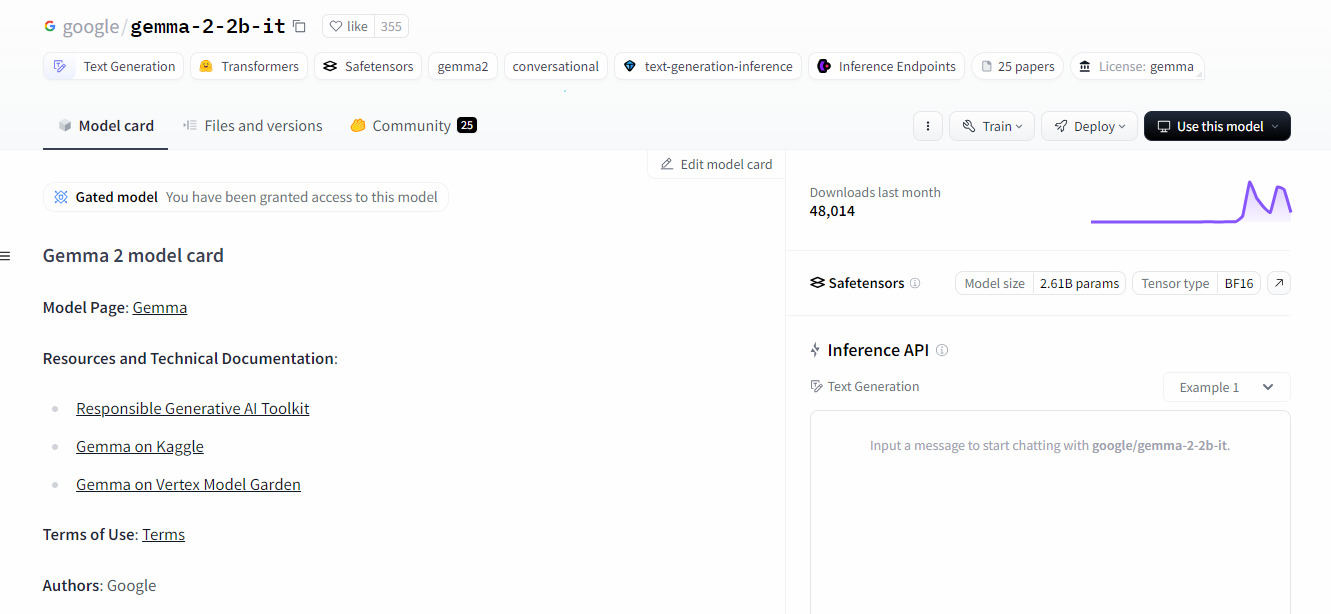Click the Downloads last month value 48,014
Screen dimensions: 1331x614
coord(832,211)
